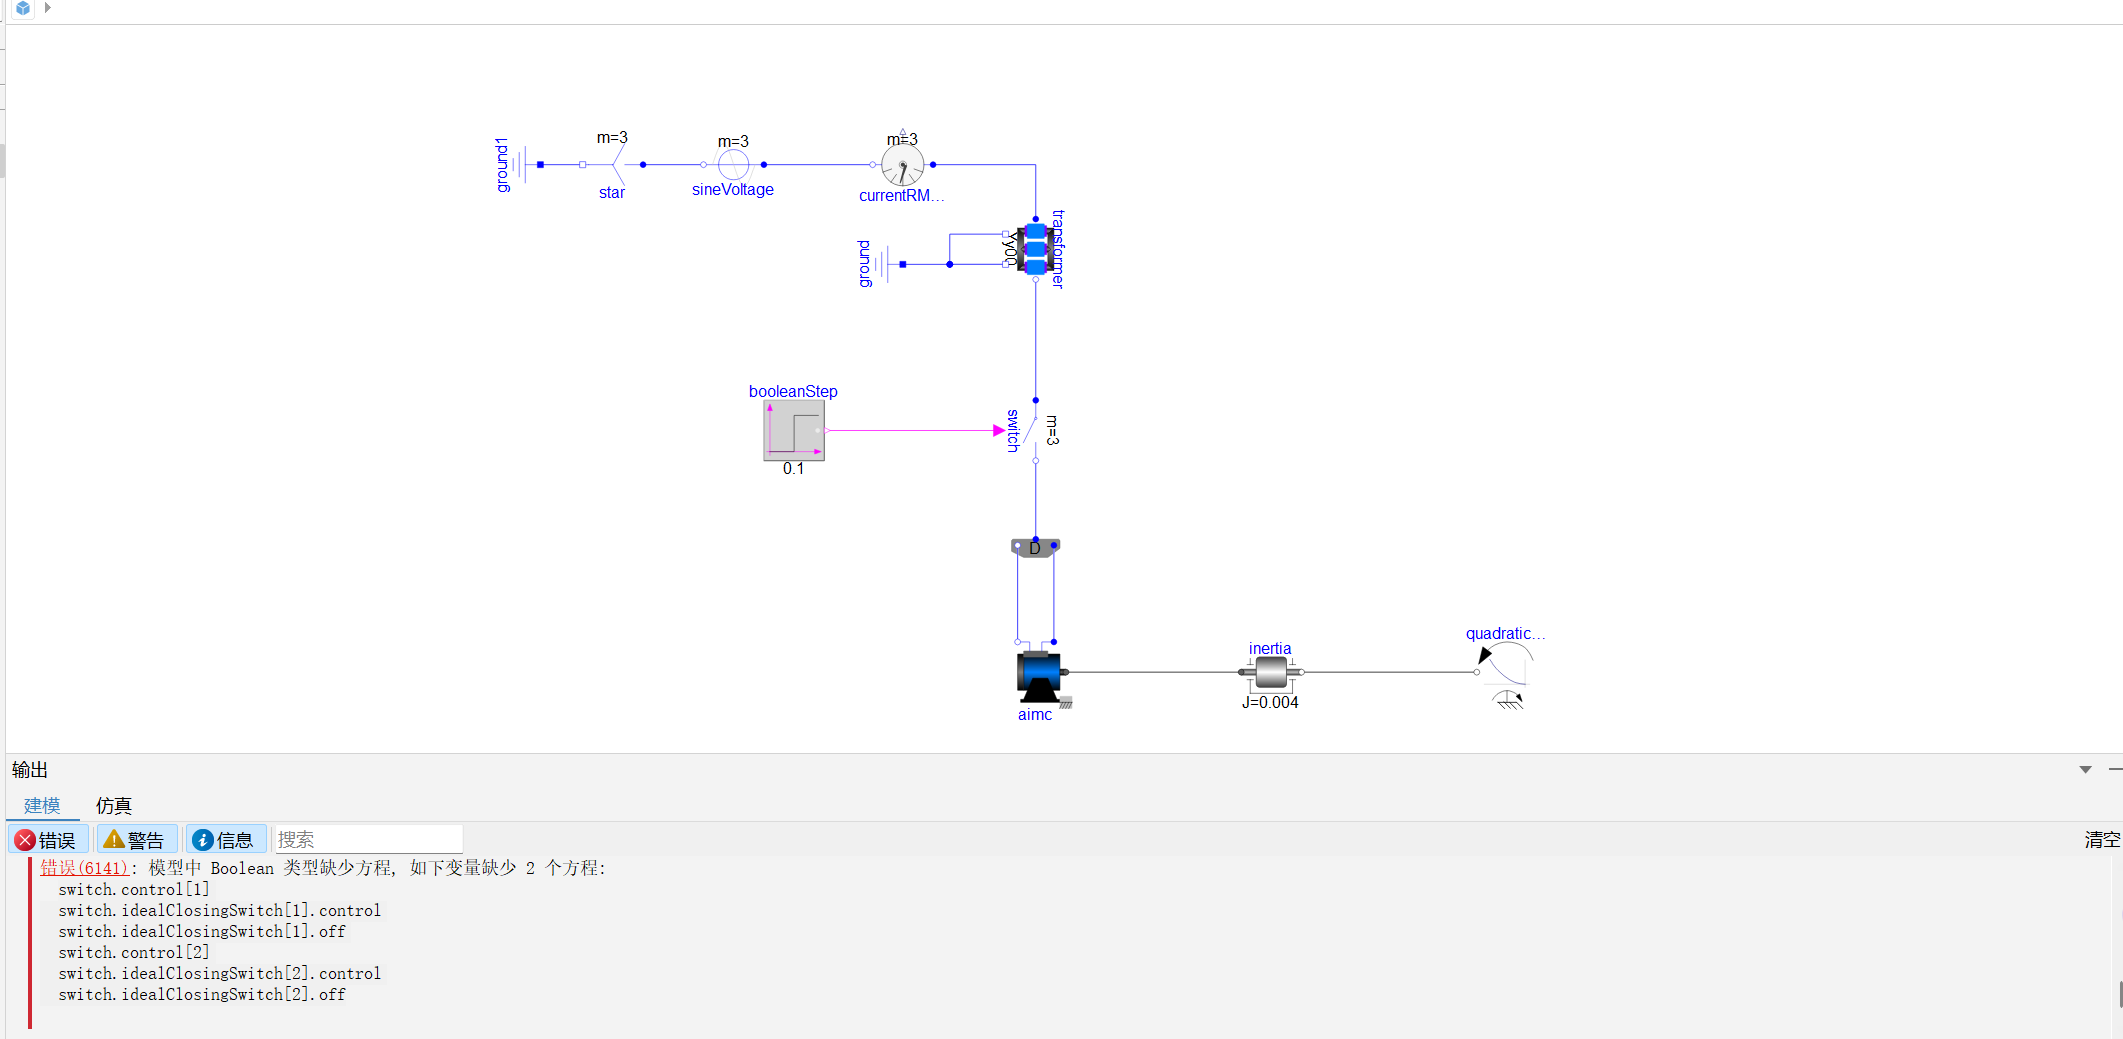Viewport: 2123px width, 1039px height.
Task: Toggle the 错误 error filter
Action: click(x=48, y=840)
